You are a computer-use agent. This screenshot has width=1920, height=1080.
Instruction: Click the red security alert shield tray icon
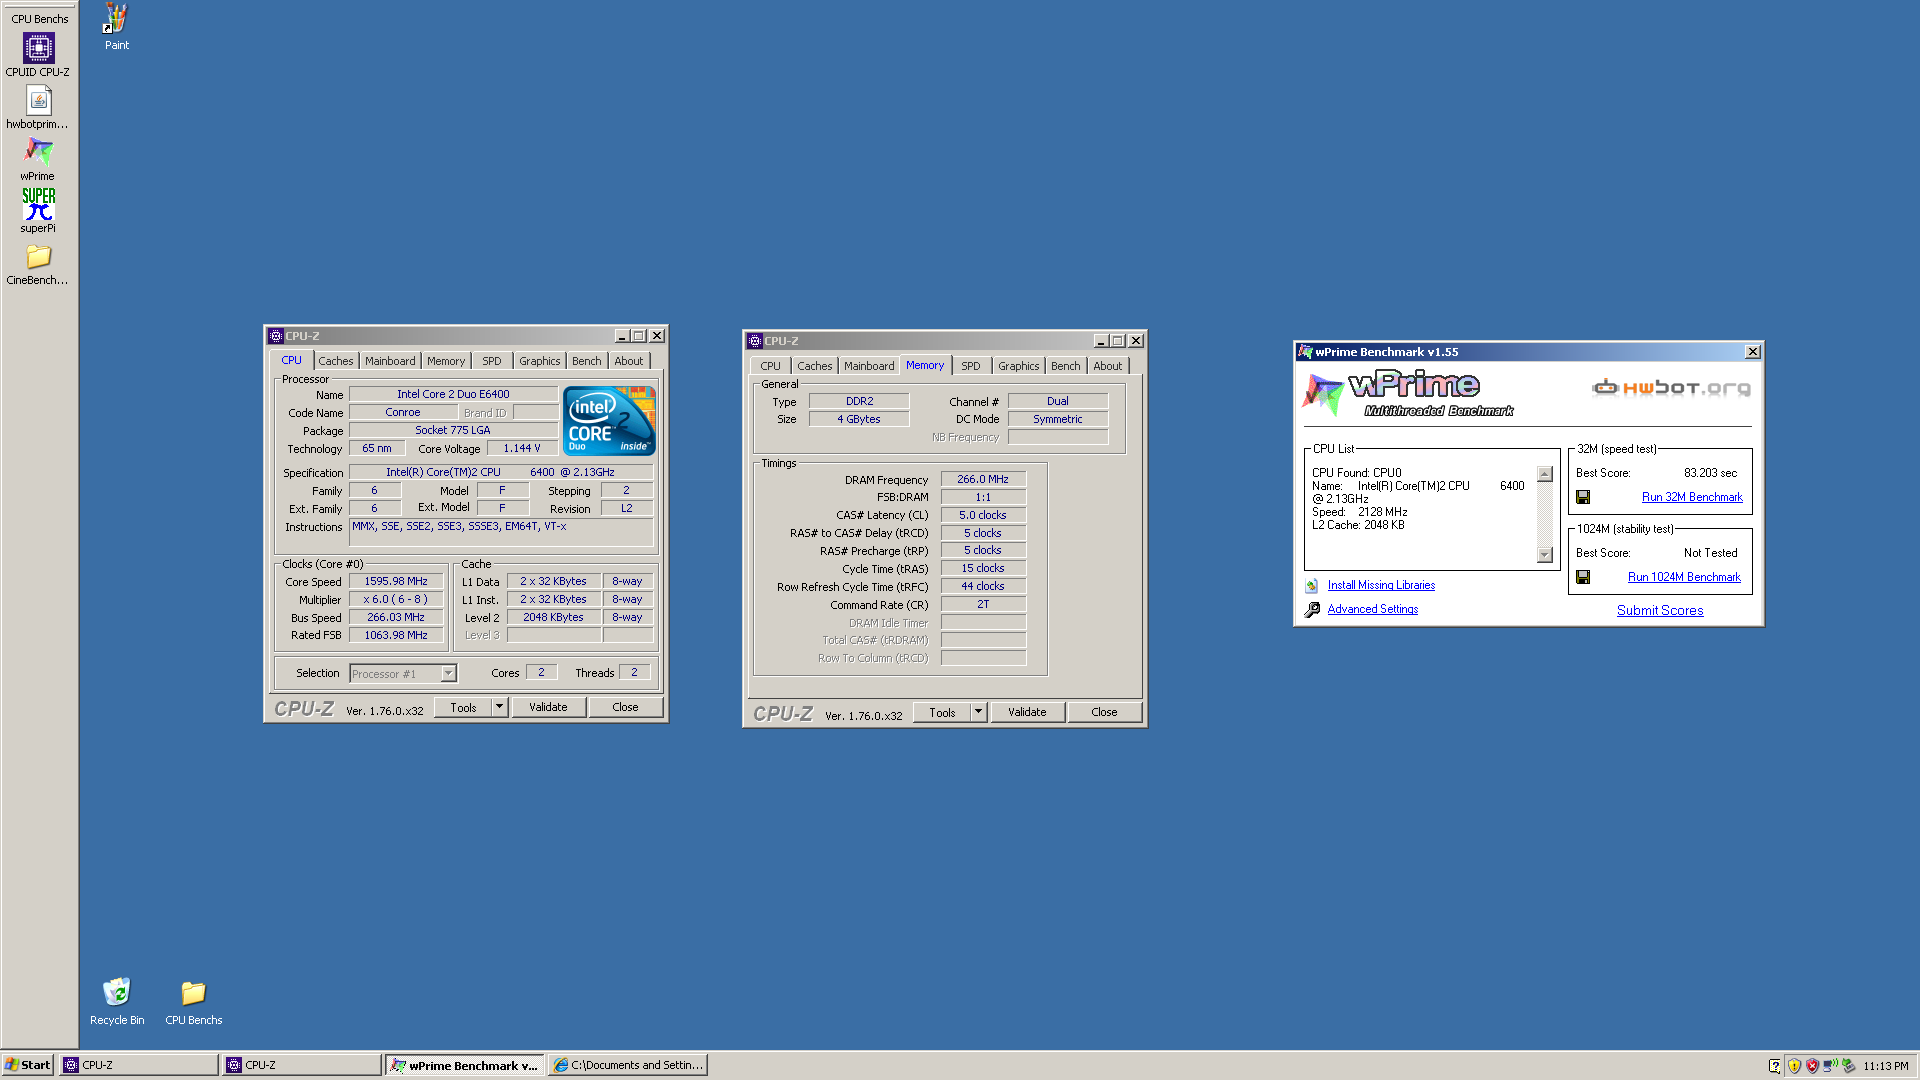(1812, 1066)
